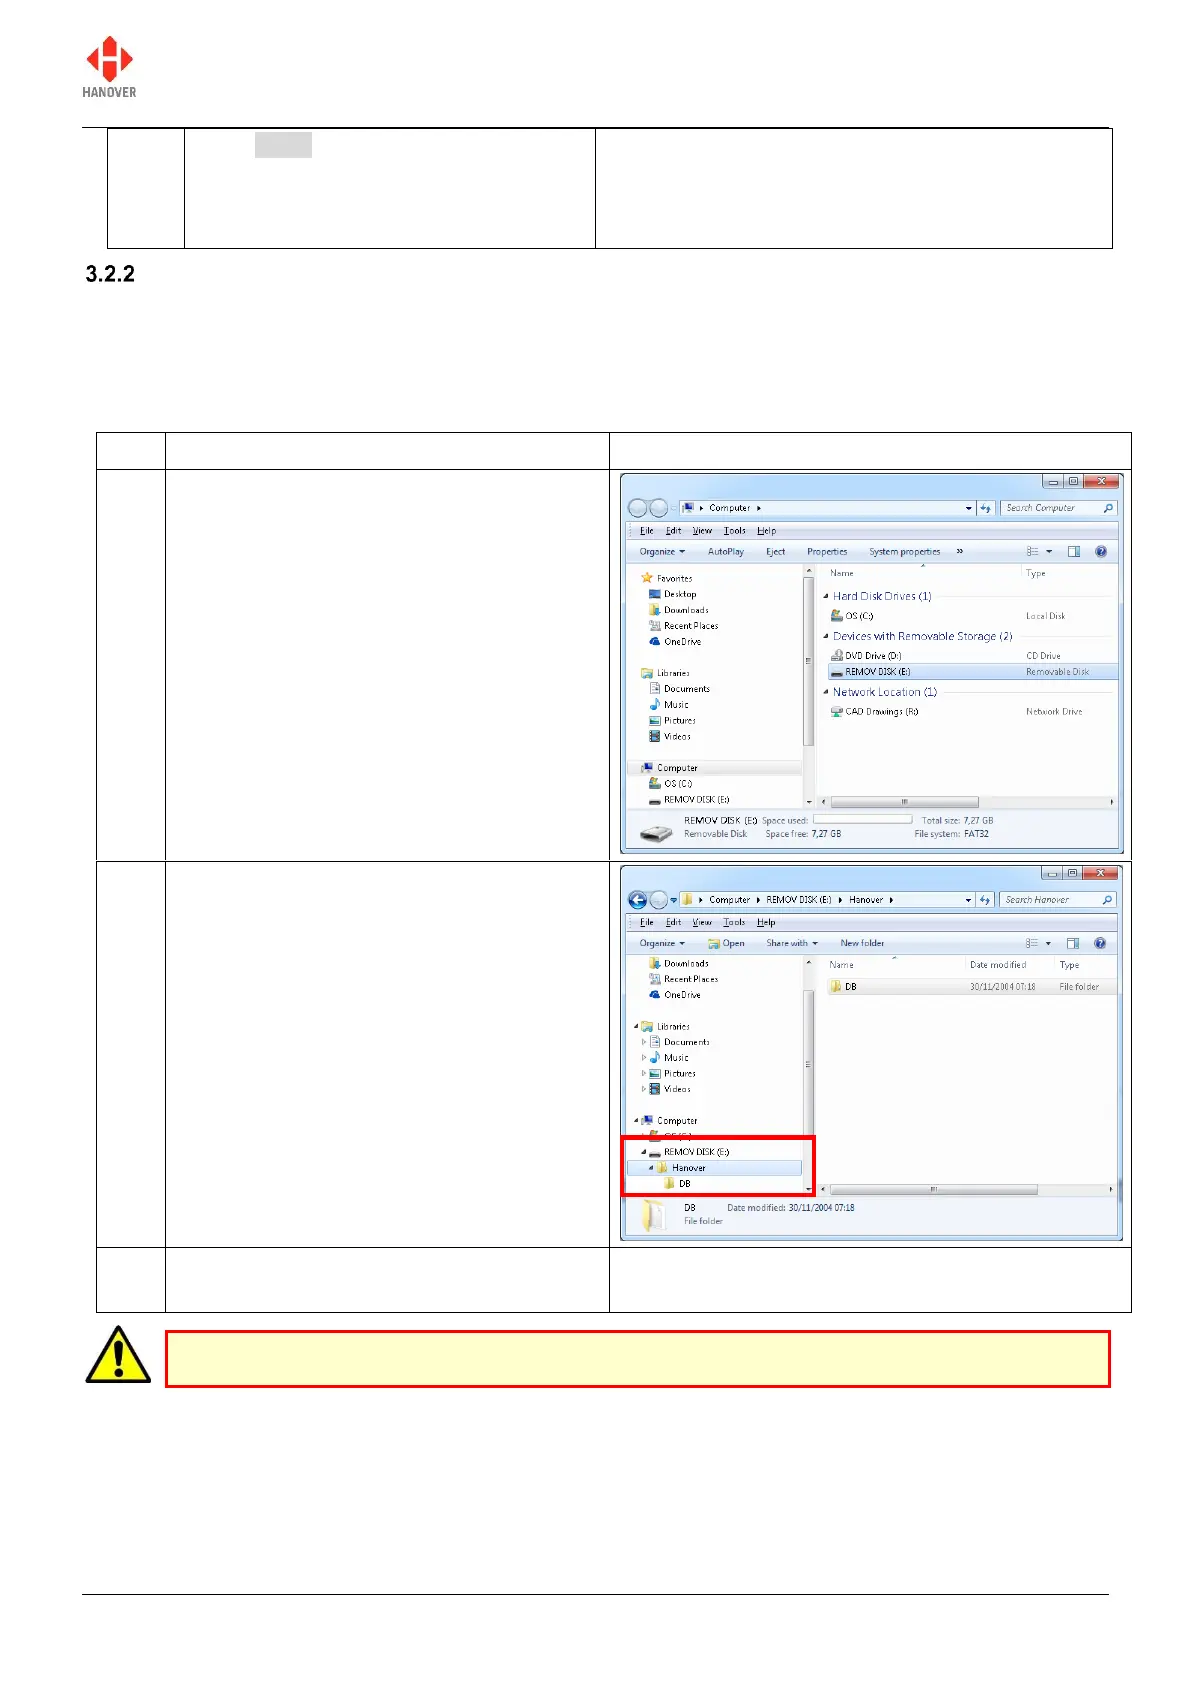
Task: Collapse Devices with Removable Storage (2) group
Action: coord(826,636)
